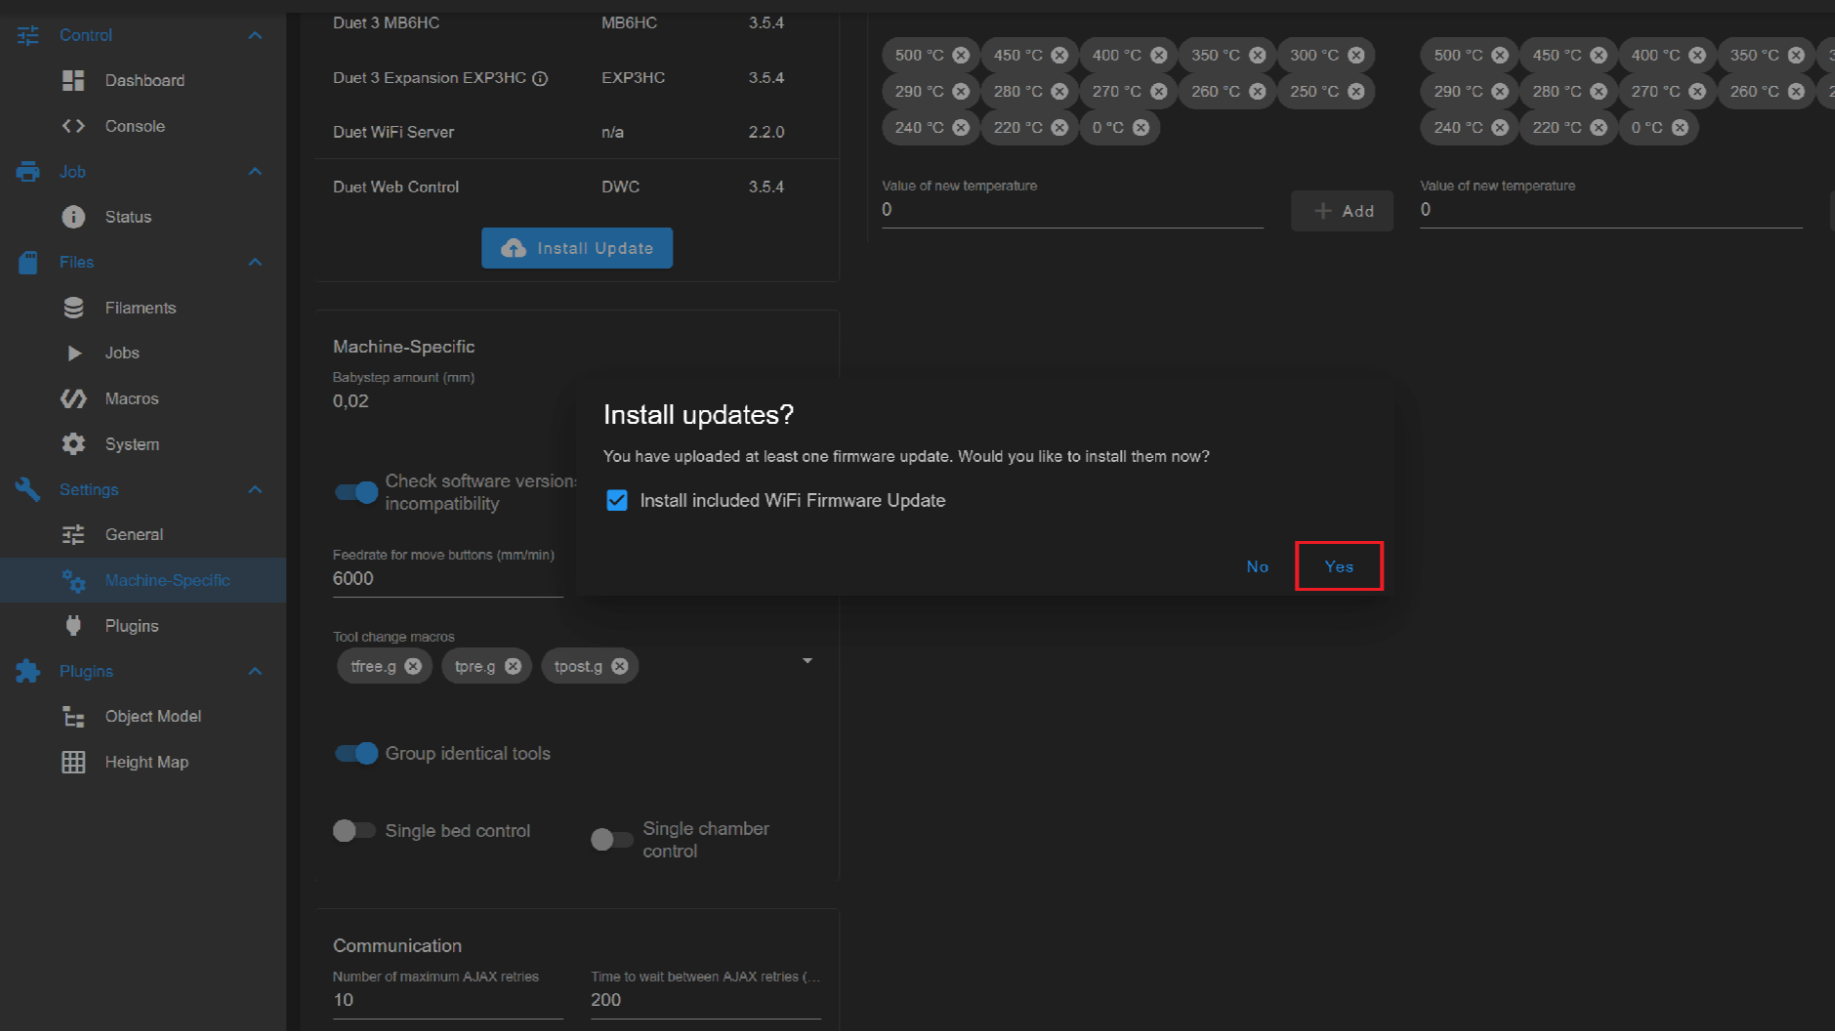Enable Single chamber control
1835x1032 pixels.
[612, 840]
